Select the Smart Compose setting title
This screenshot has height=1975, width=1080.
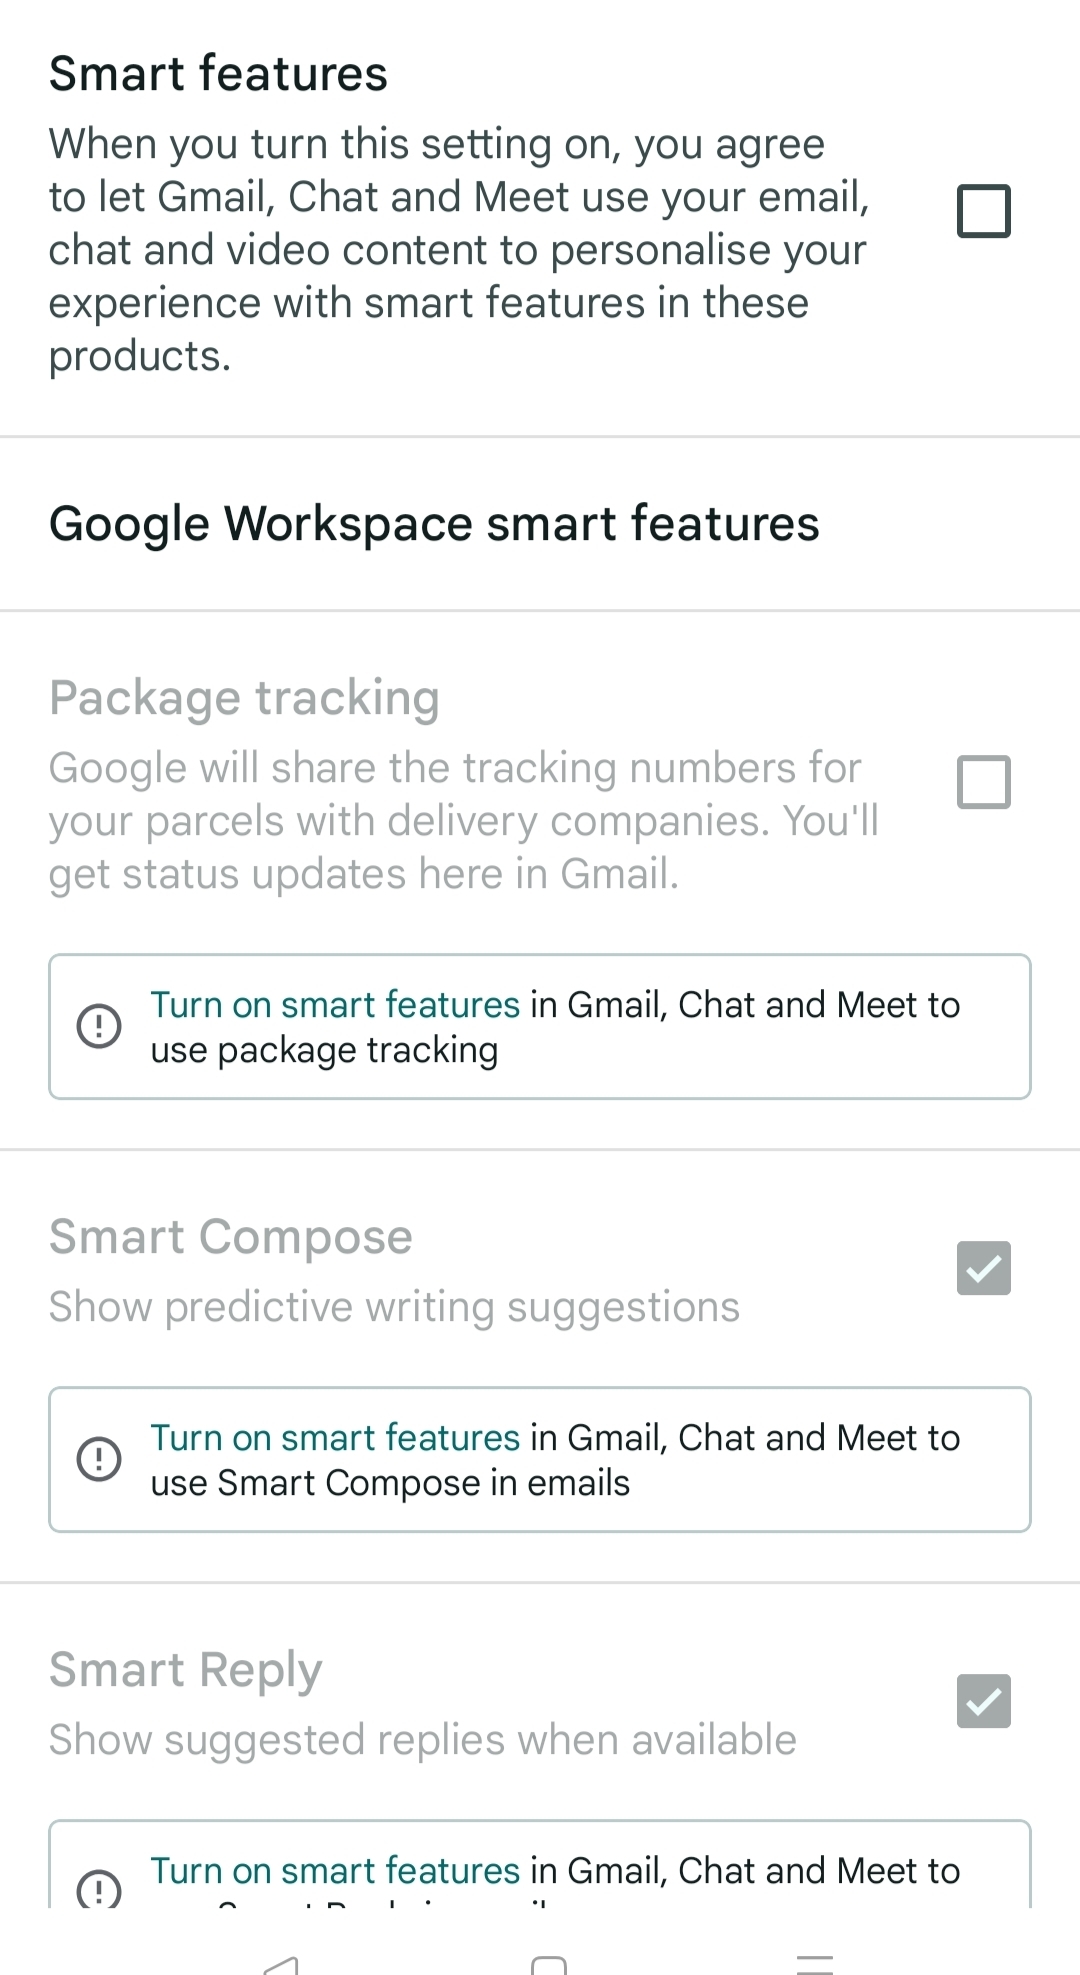pyautogui.click(x=231, y=1237)
